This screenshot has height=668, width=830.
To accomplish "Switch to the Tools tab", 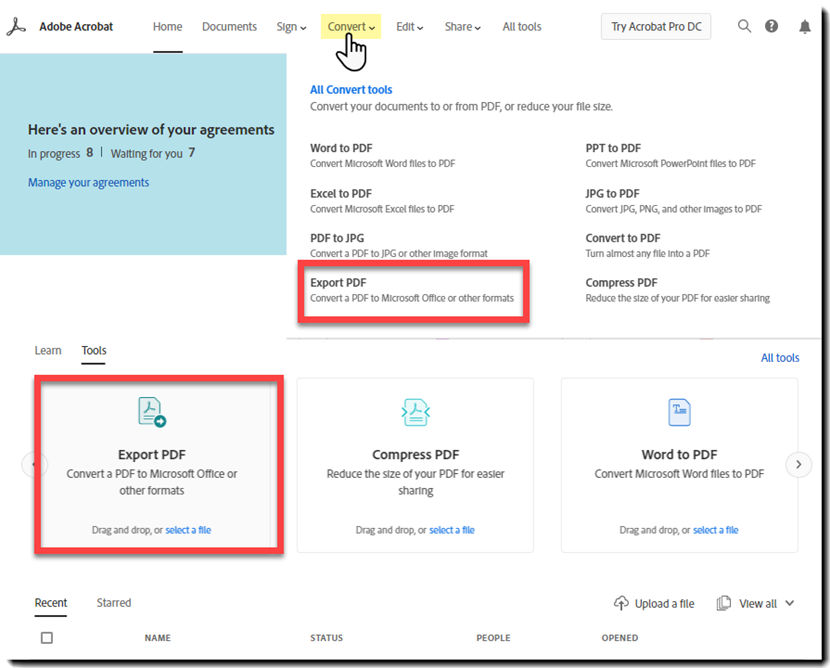I will (94, 350).
